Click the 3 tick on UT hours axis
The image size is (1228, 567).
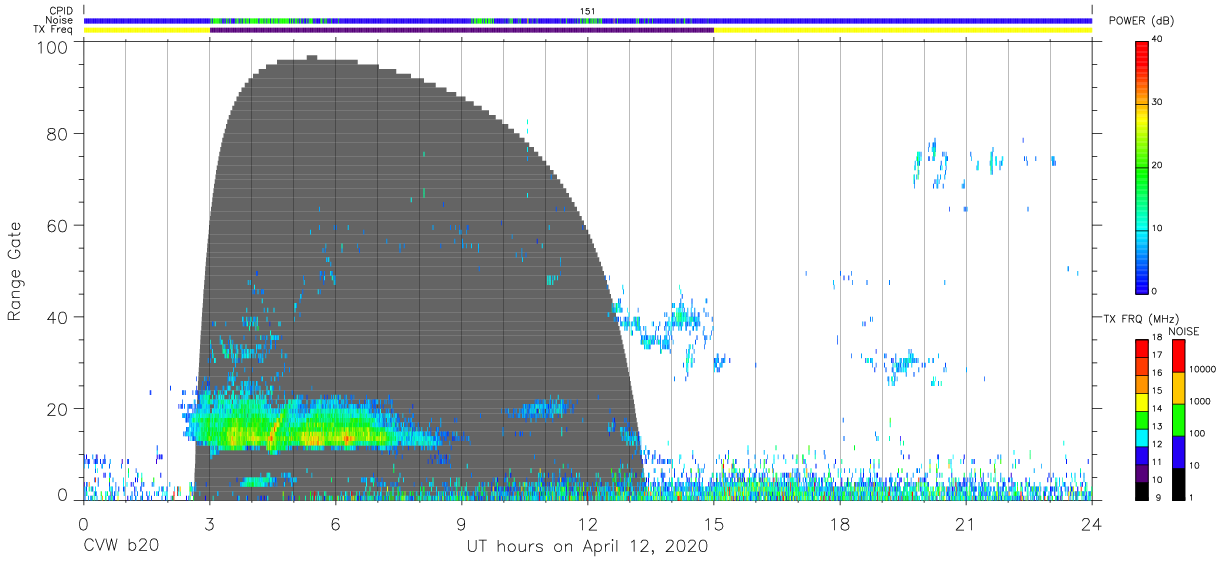[209, 522]
